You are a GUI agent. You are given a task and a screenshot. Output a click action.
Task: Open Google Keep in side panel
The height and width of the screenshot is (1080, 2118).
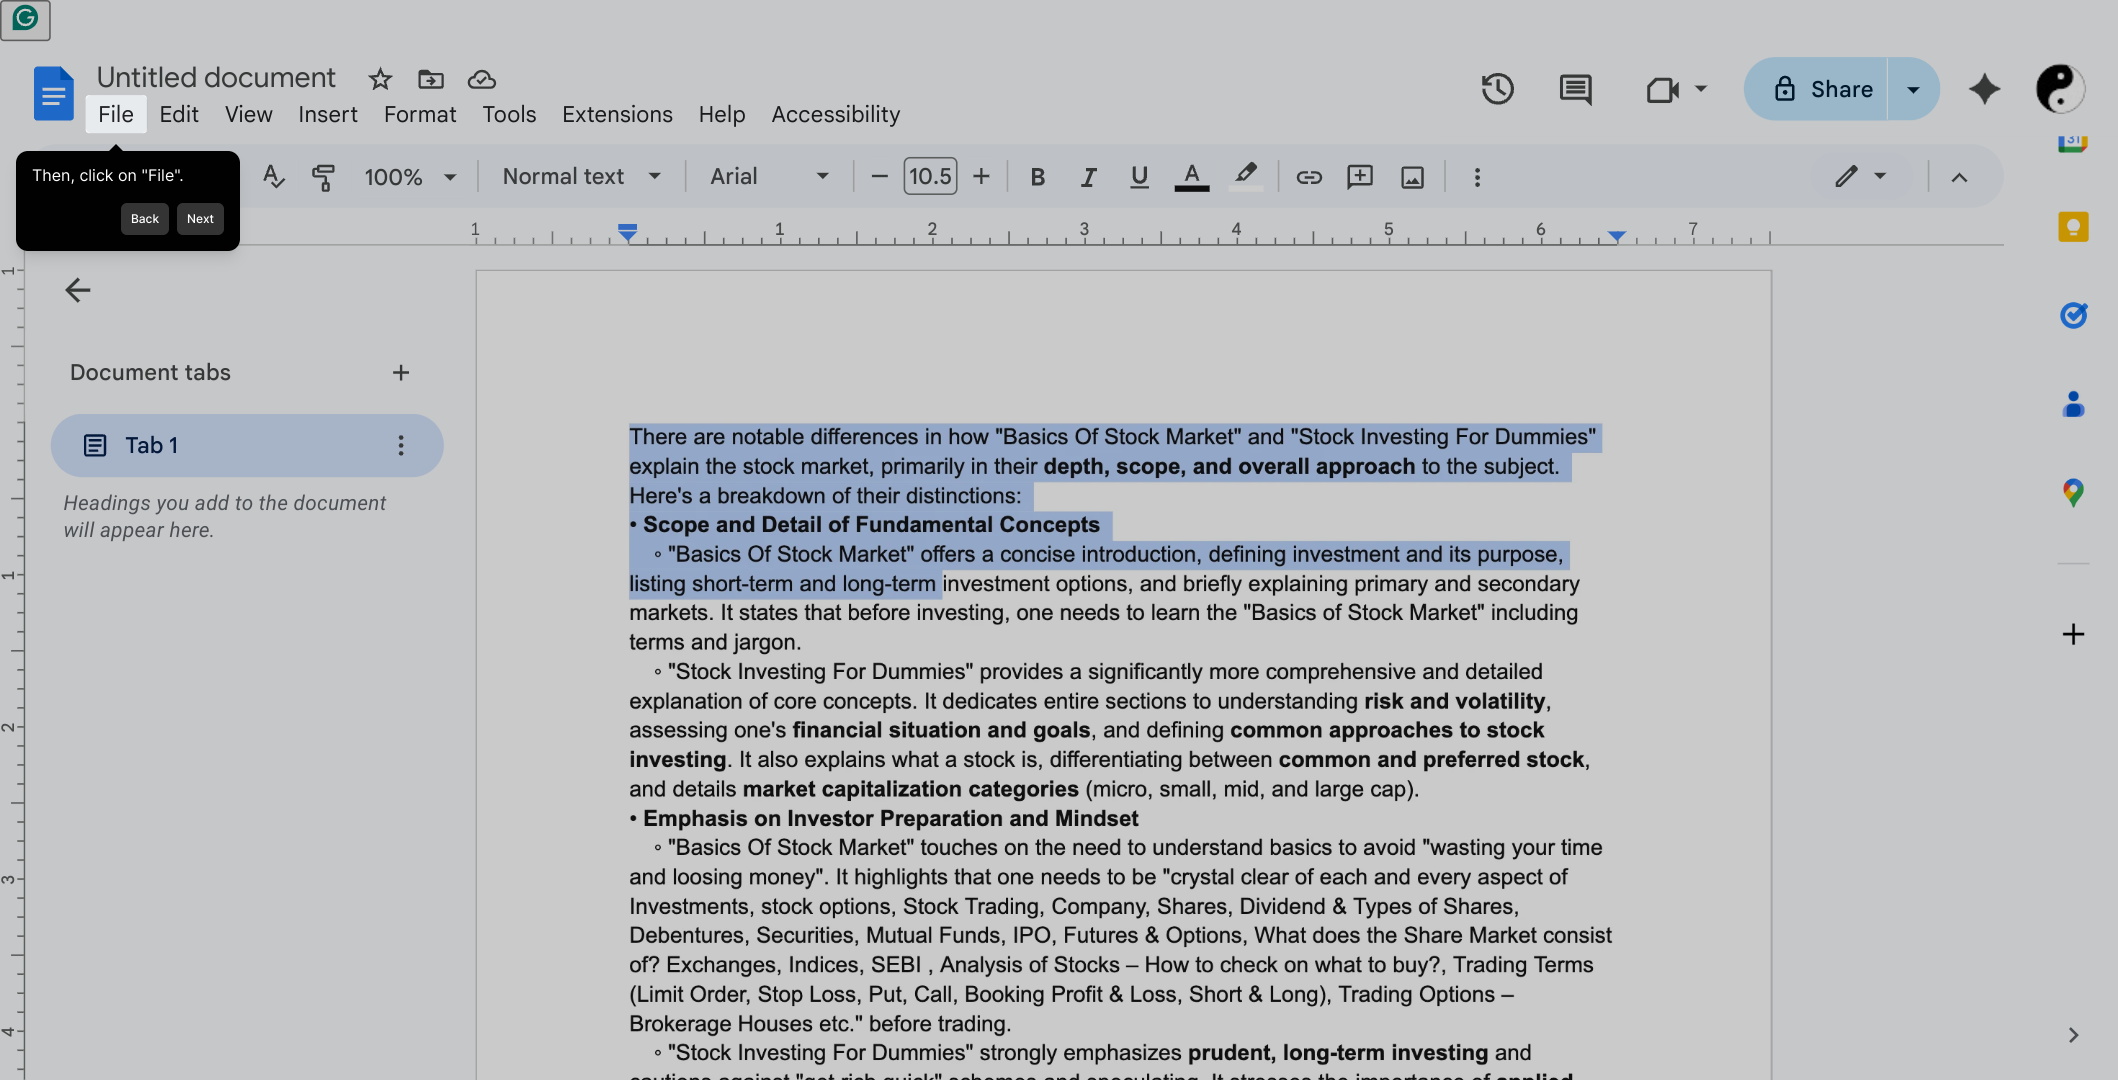pos(2073,227)
